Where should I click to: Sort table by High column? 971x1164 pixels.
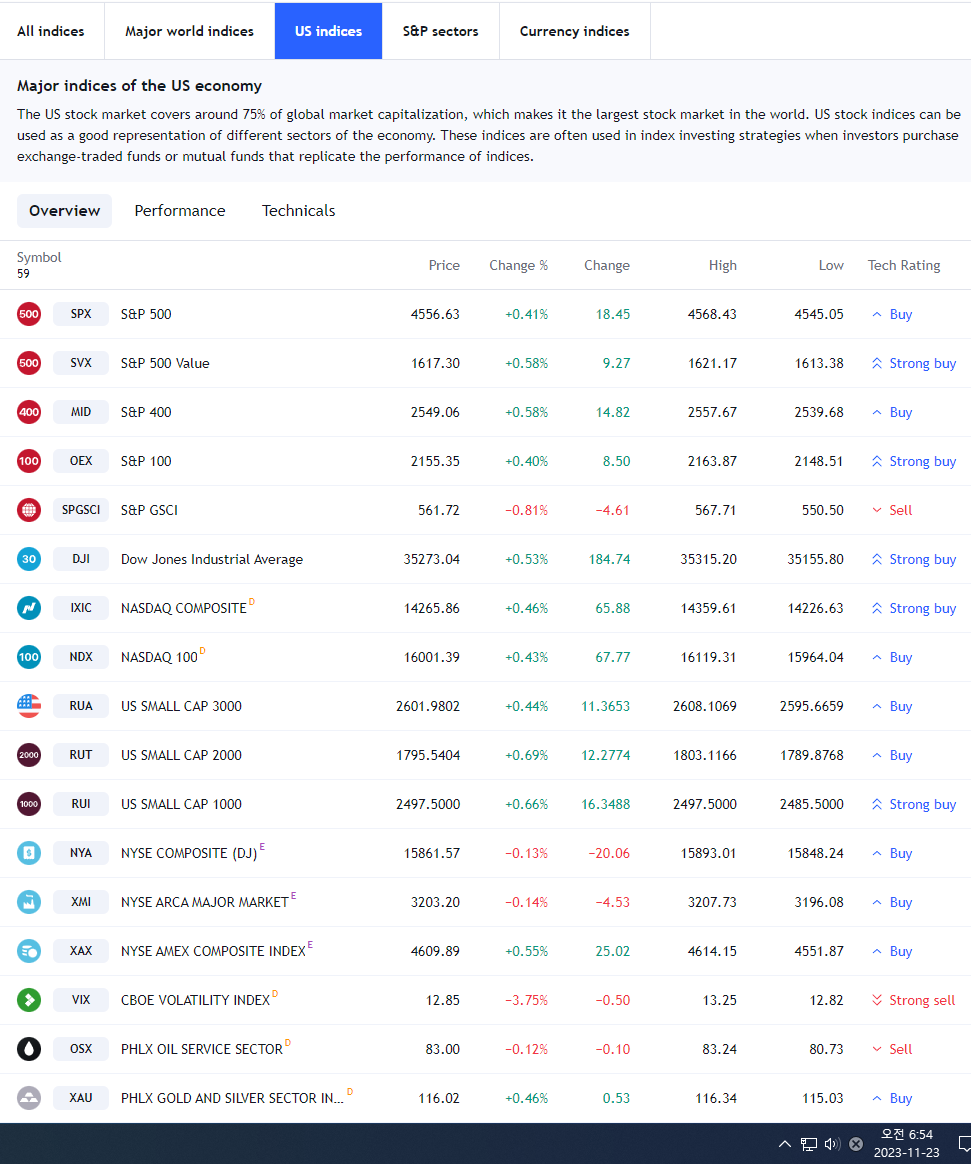point(722,265)
